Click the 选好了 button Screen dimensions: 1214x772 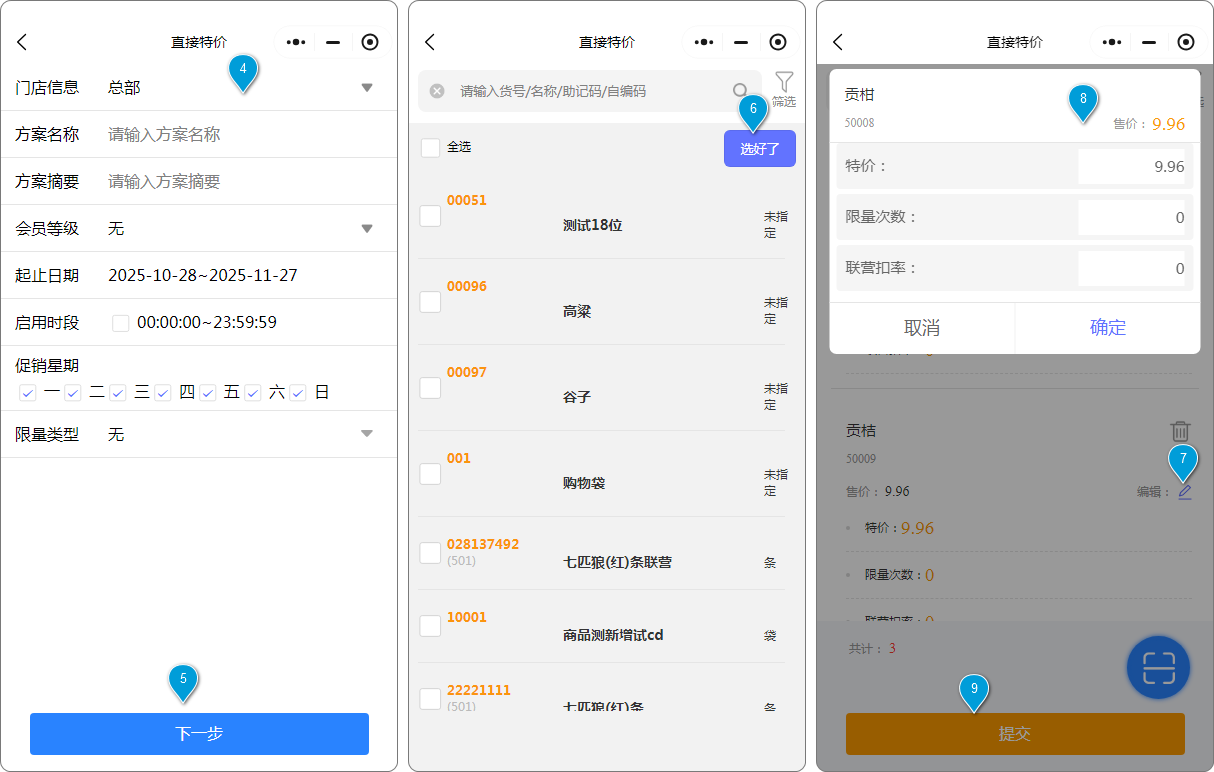pos(759,149)
